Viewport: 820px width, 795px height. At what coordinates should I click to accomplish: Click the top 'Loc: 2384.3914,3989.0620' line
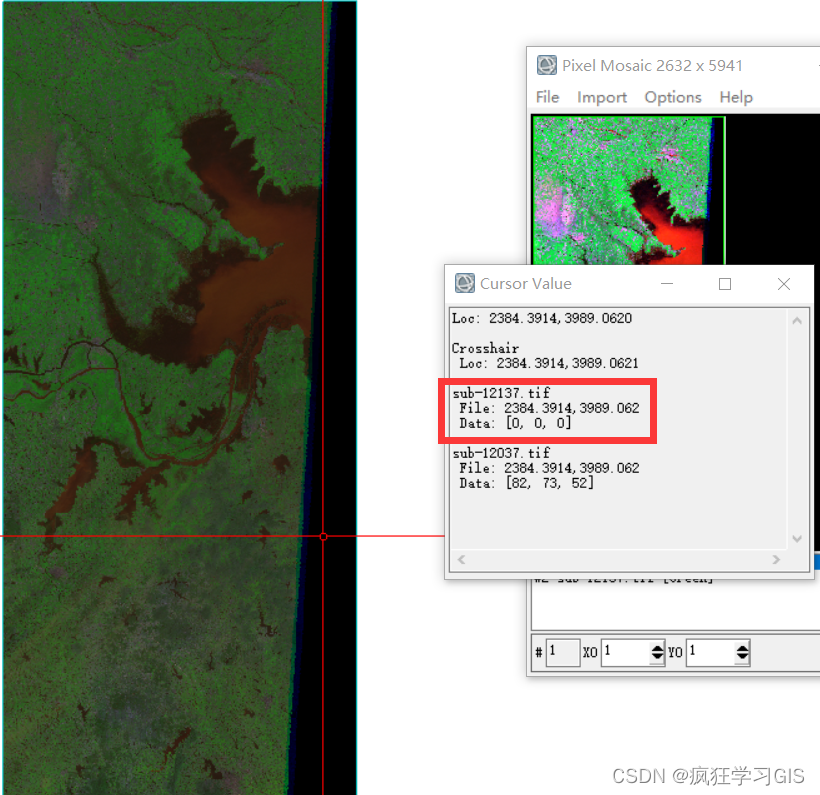pos(542,318)
